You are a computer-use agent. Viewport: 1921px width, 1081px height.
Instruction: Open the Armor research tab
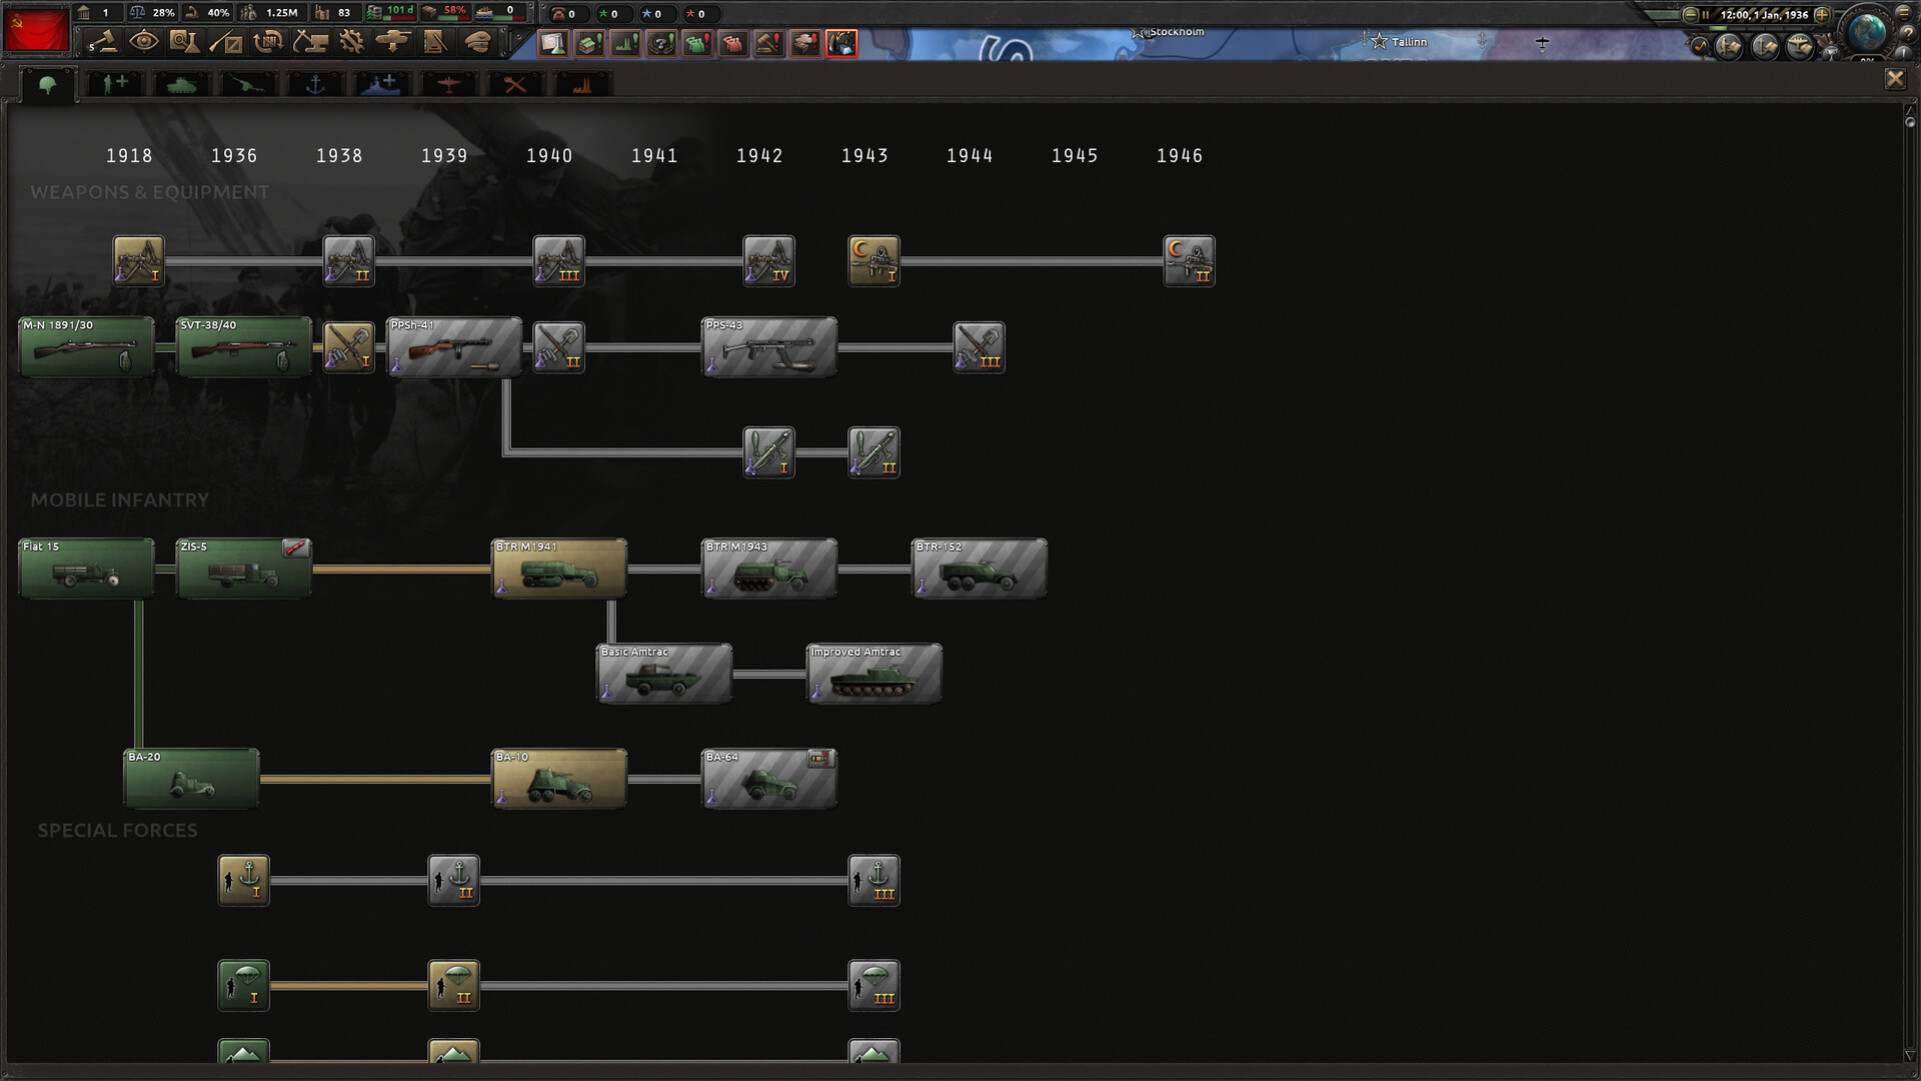point(181,85)
